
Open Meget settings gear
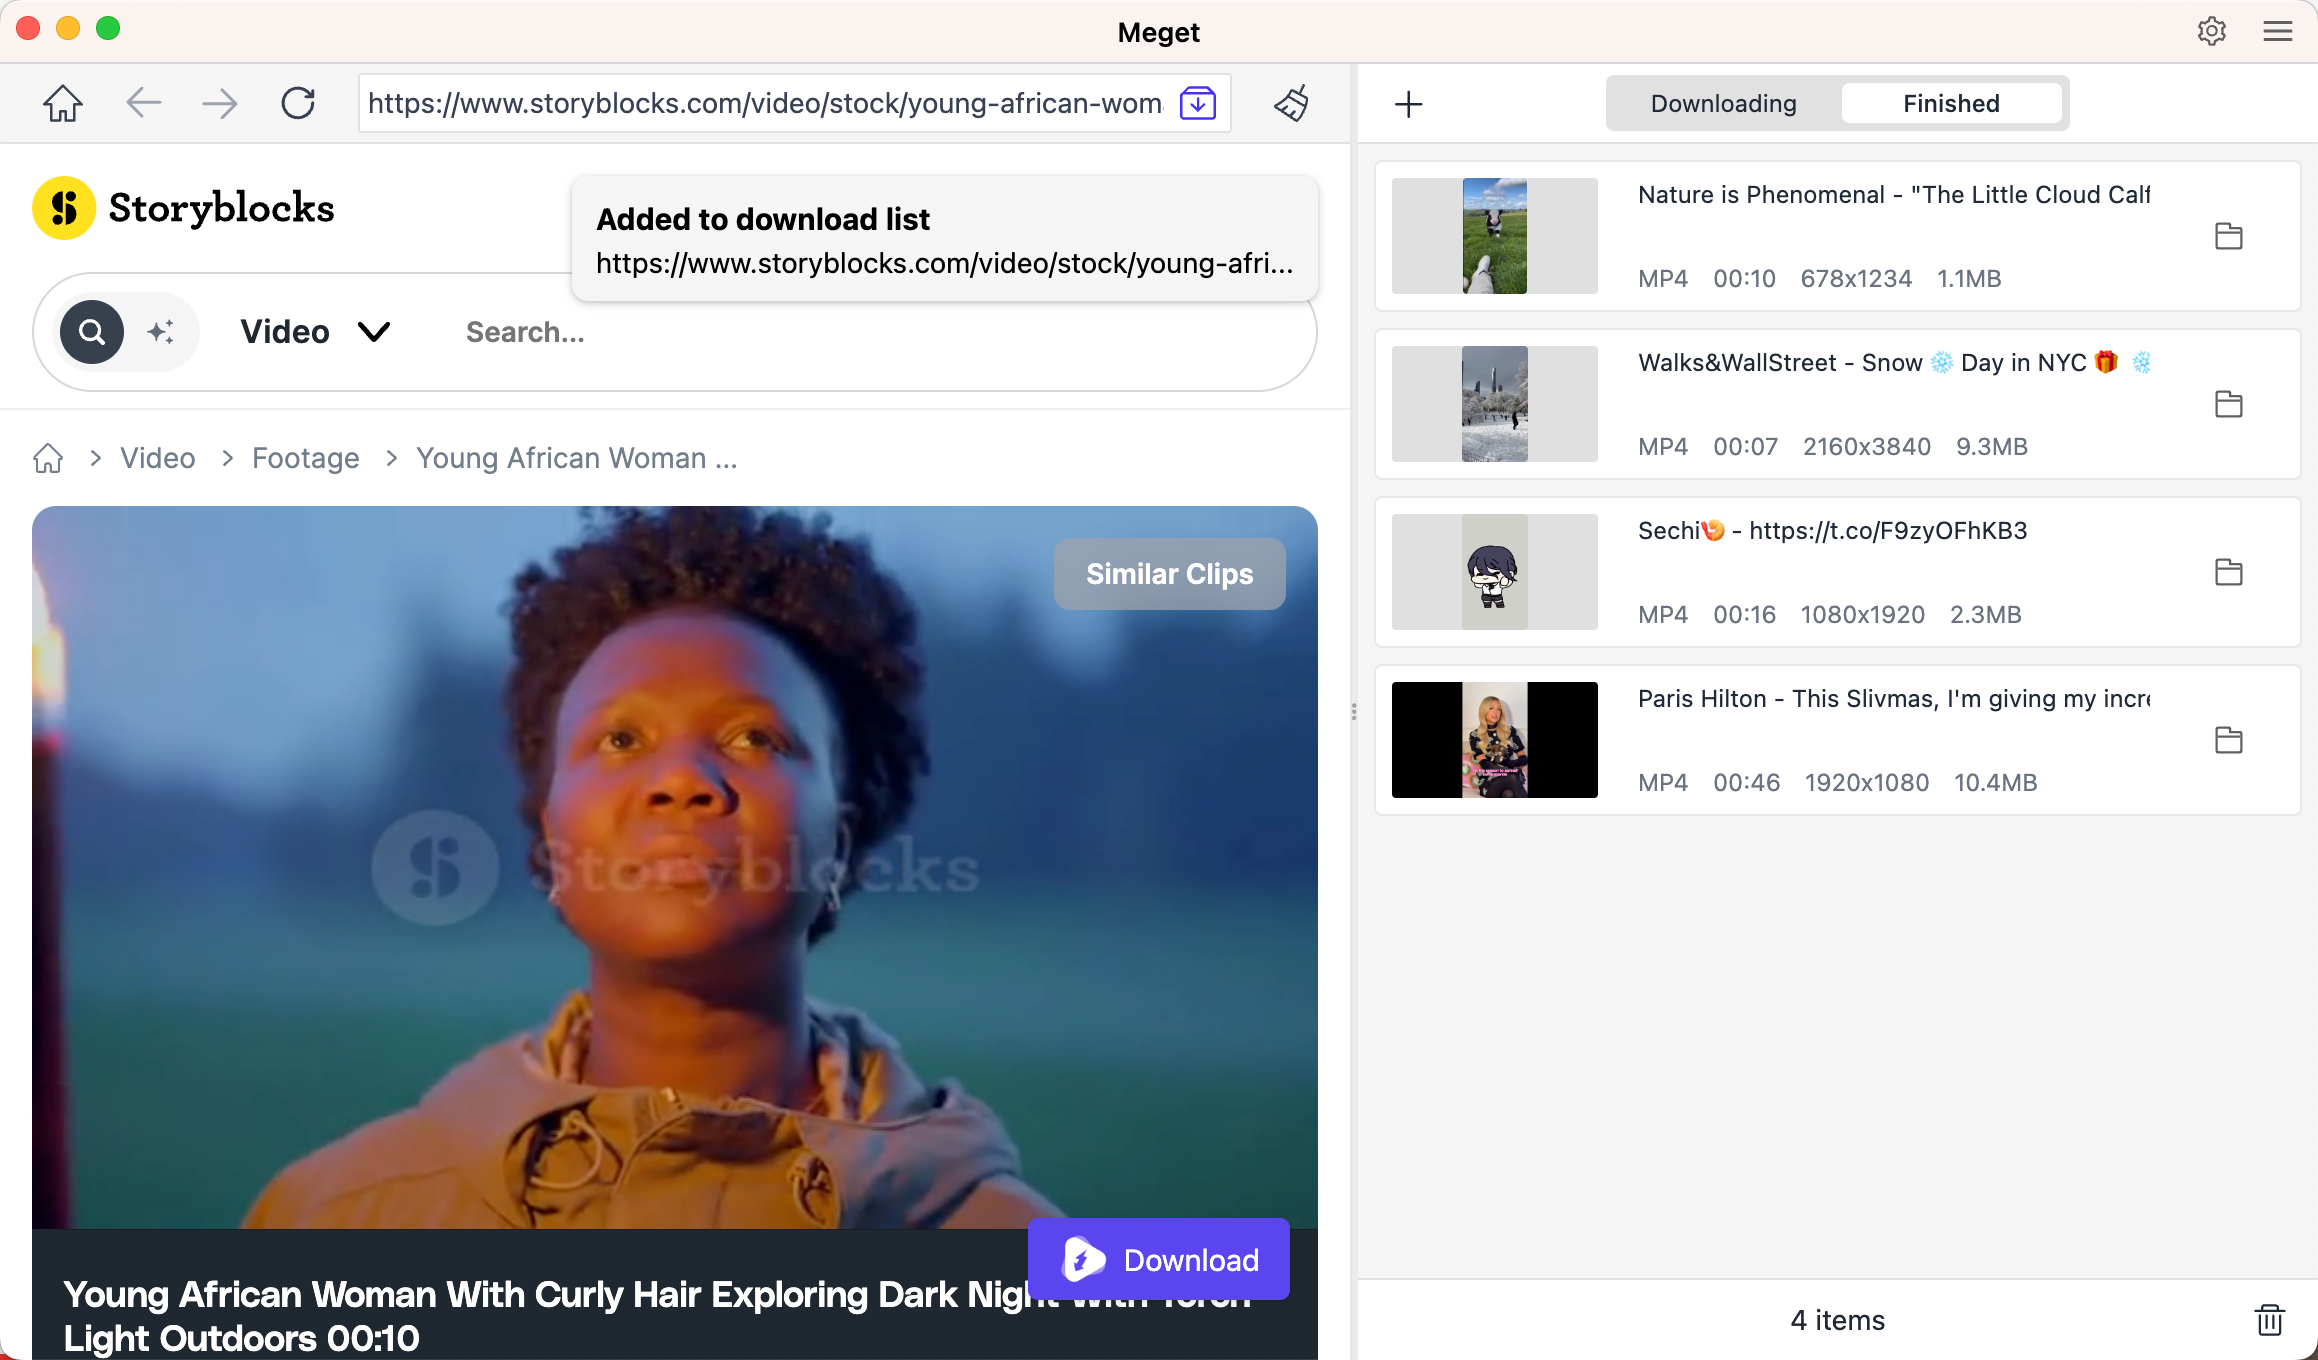point(2212,31)
